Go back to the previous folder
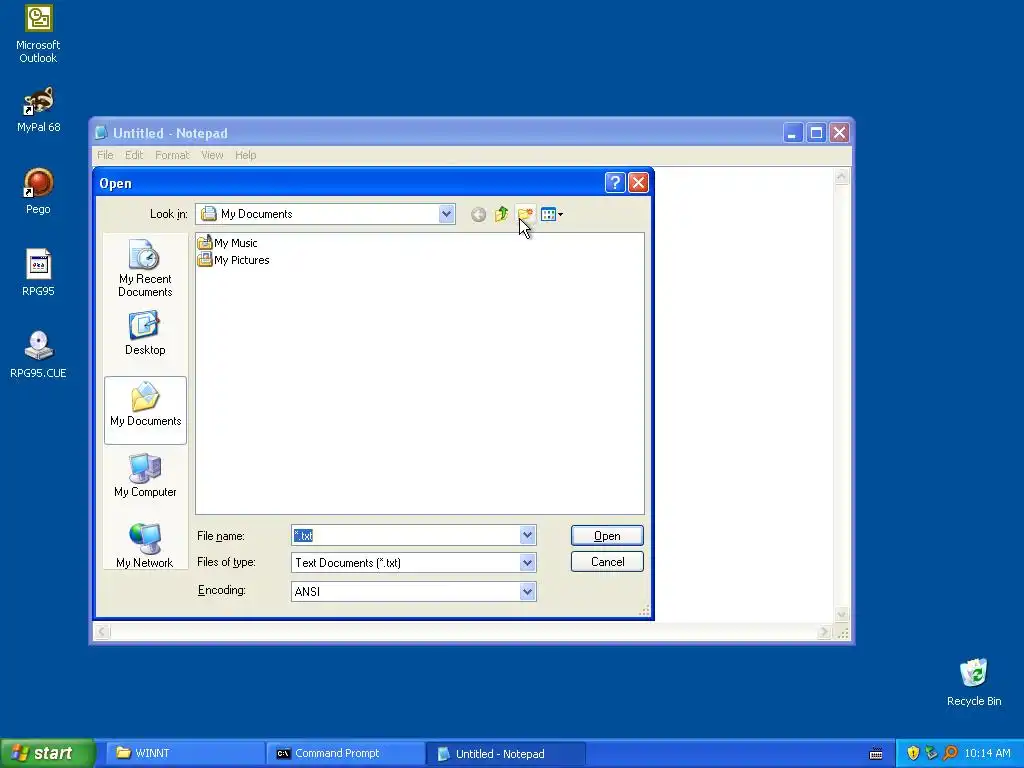This screenshot has width=1024, height=768. 478,214
